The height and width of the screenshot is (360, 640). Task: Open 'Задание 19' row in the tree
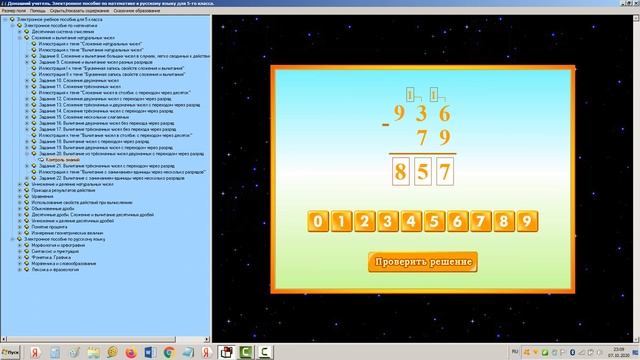coord(106,148)
